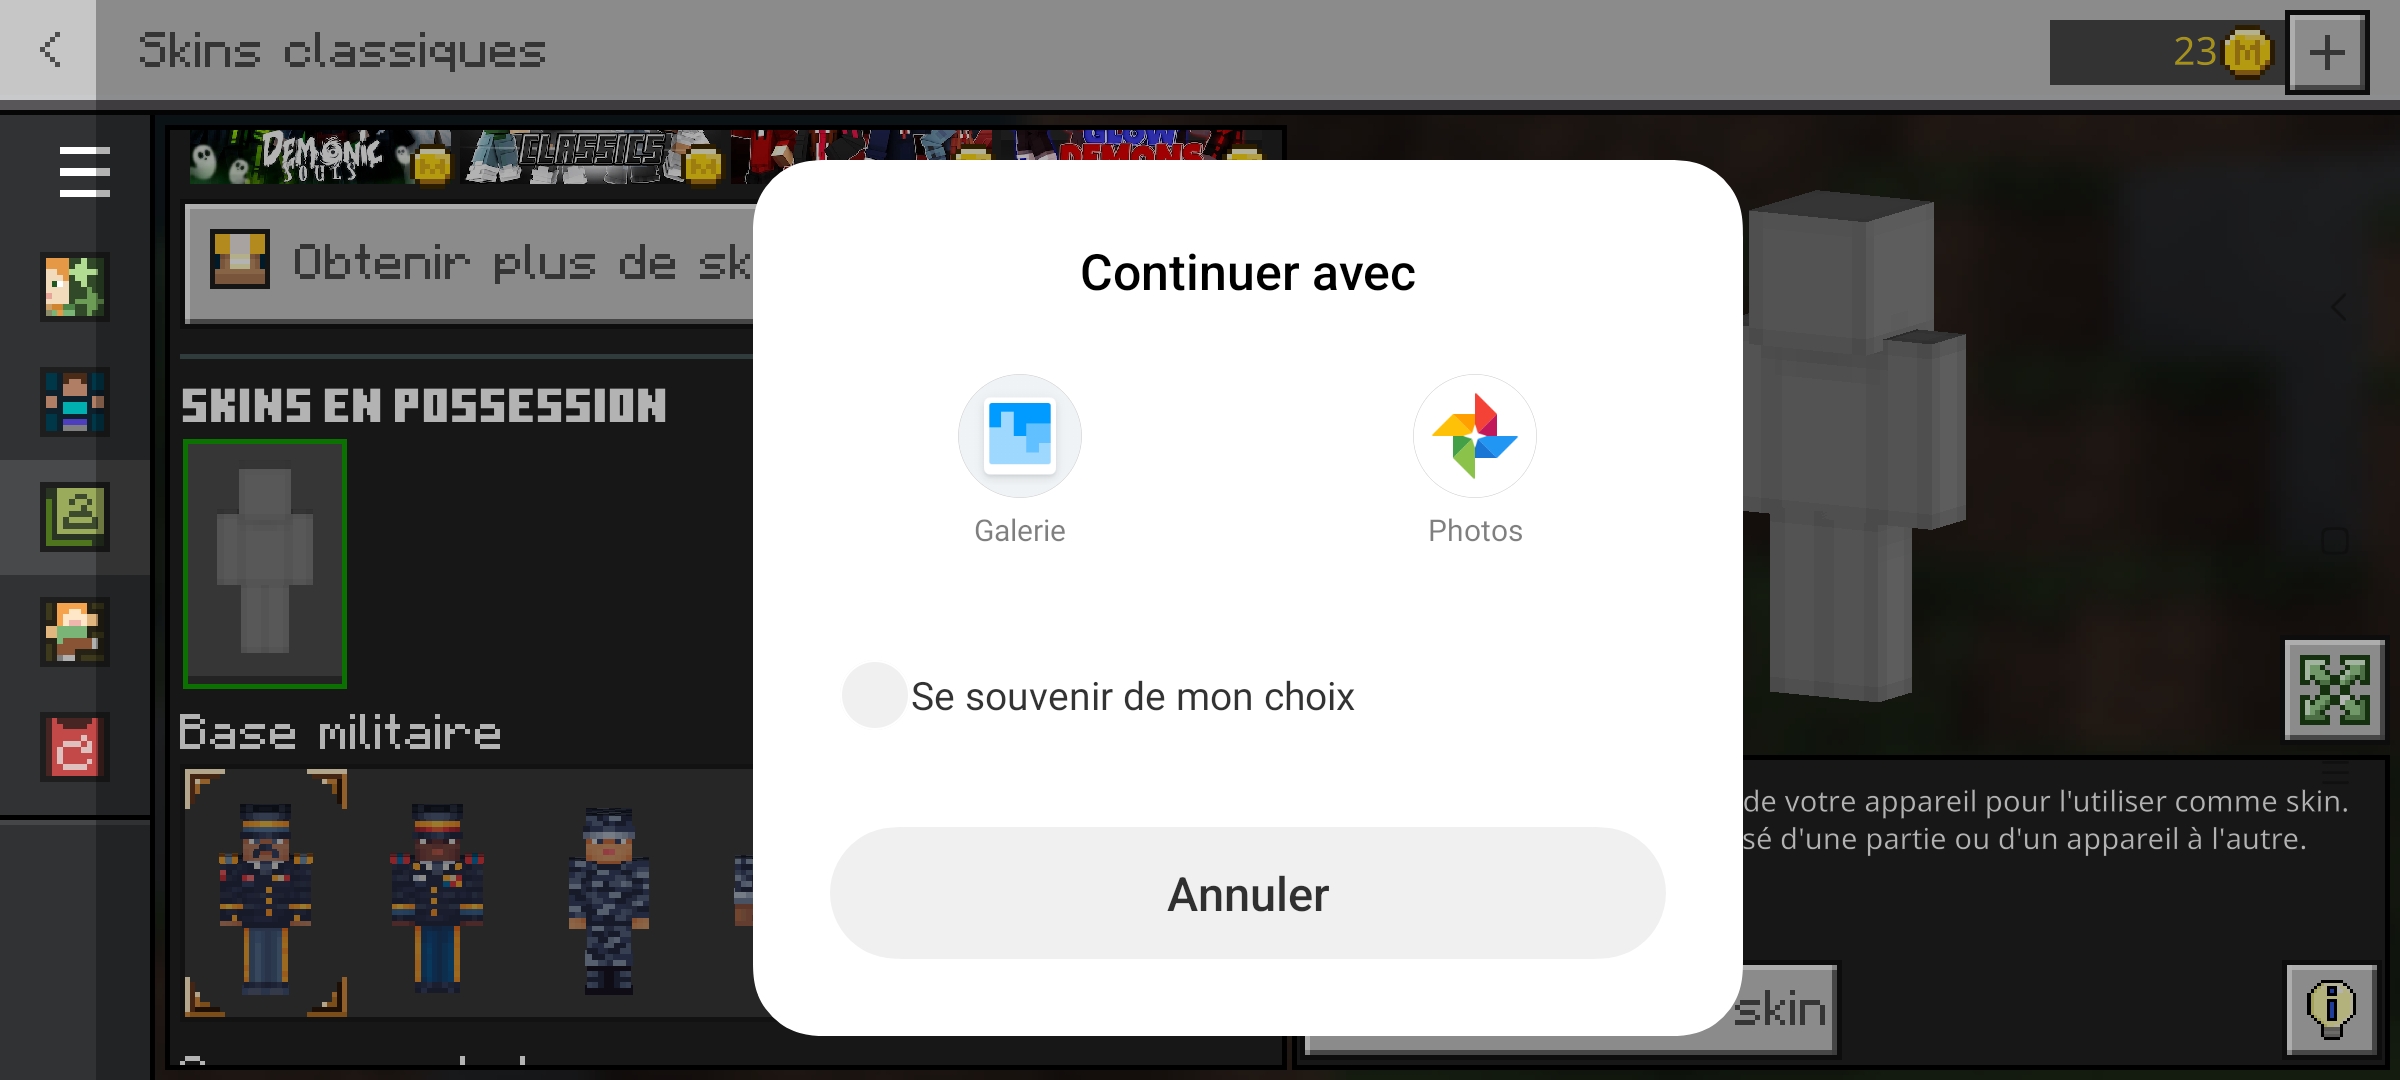
Task: Click the Annuler button
Action: tap(1248, 894)
